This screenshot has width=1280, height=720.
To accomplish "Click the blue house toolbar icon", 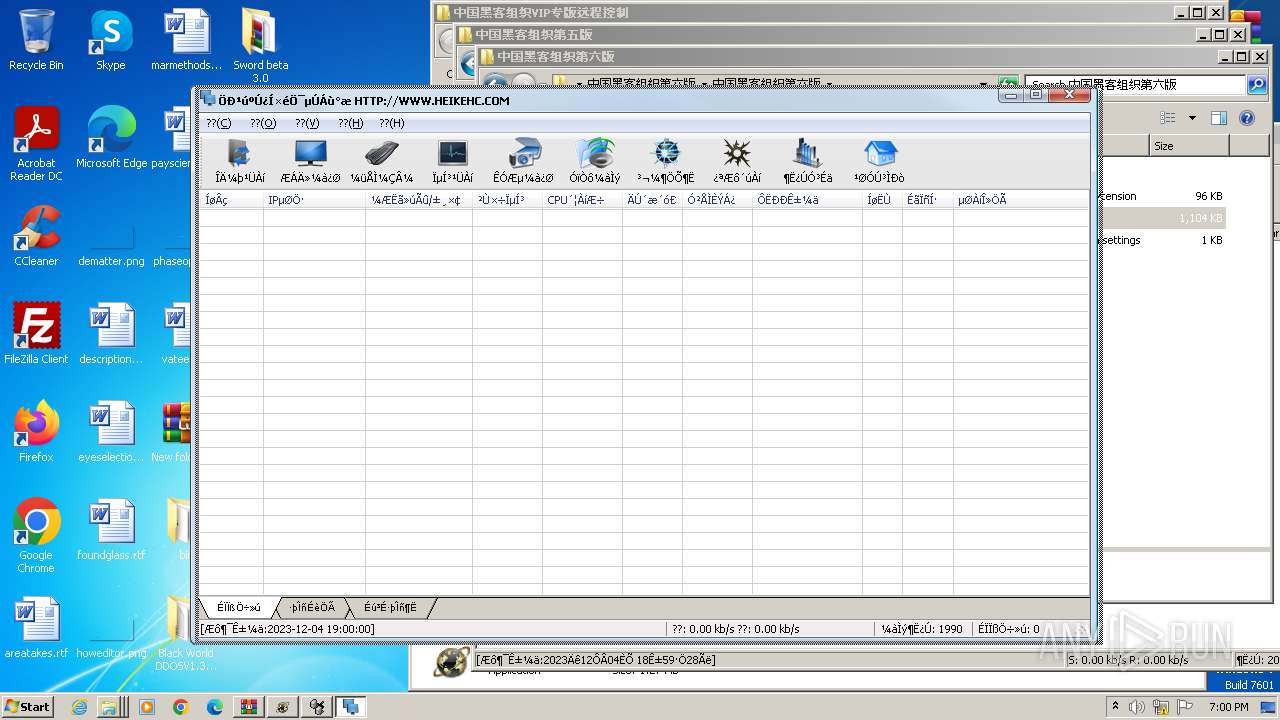I will tap(879, 162).
